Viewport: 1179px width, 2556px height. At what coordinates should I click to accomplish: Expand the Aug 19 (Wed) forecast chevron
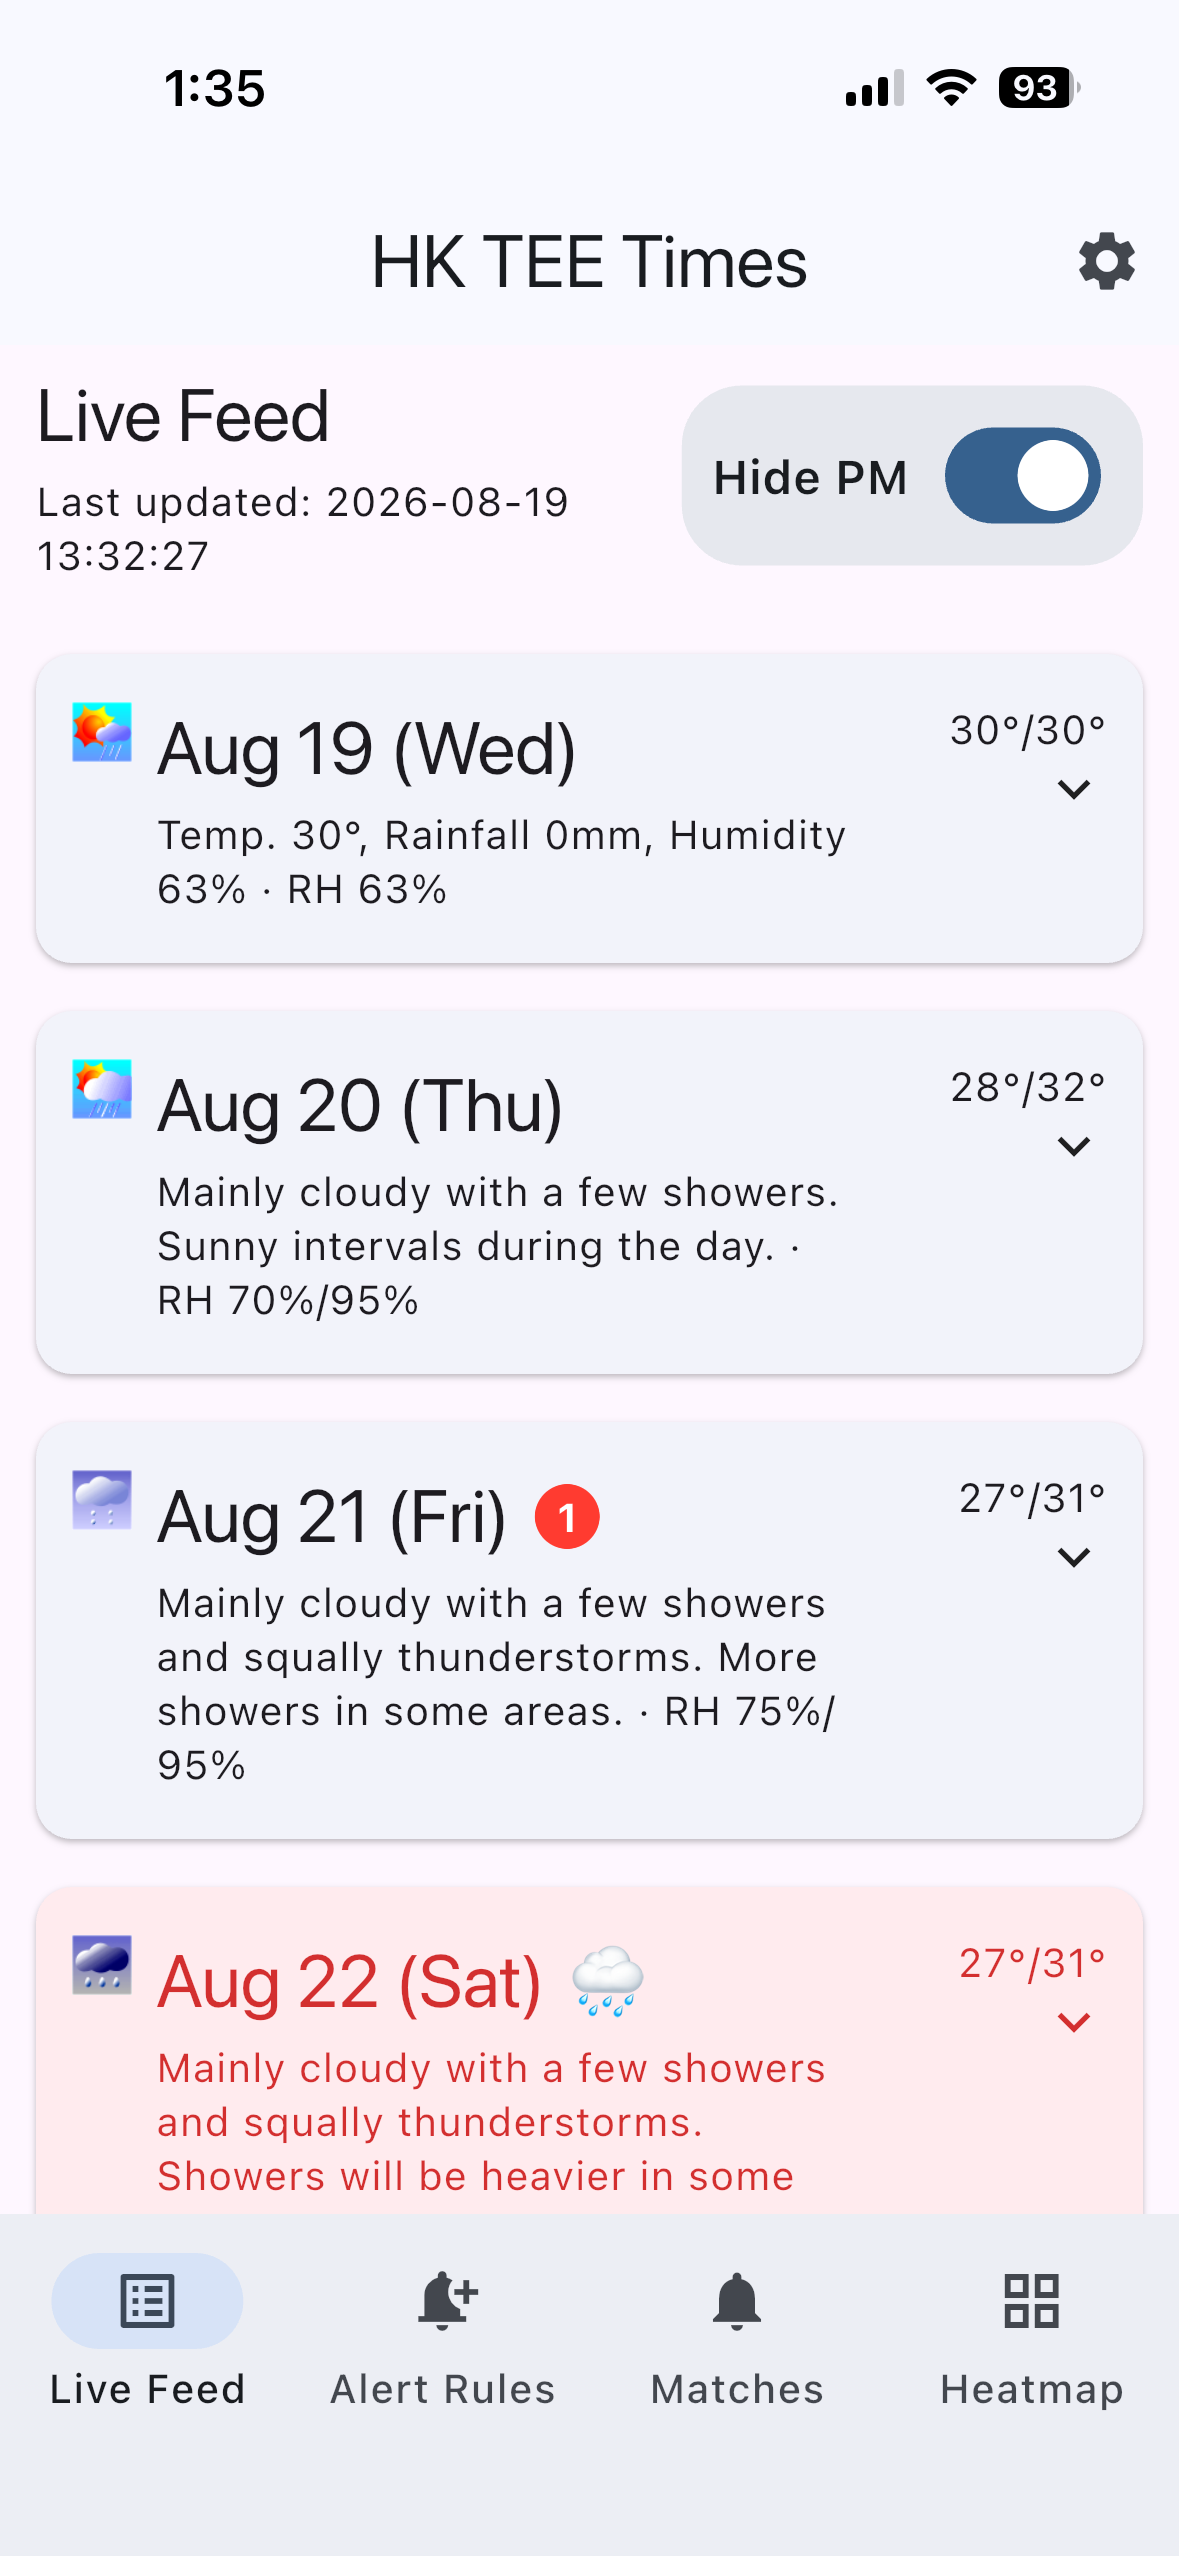pyautogui.click(x=1073, y=790)
